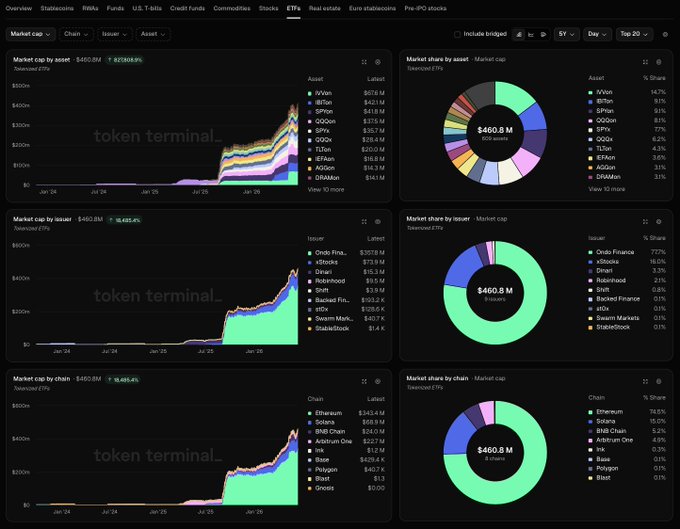Click the Ondo Finance 77.7% share value
This screenshot has height=529, width=680.
click(x=658, y=252)
